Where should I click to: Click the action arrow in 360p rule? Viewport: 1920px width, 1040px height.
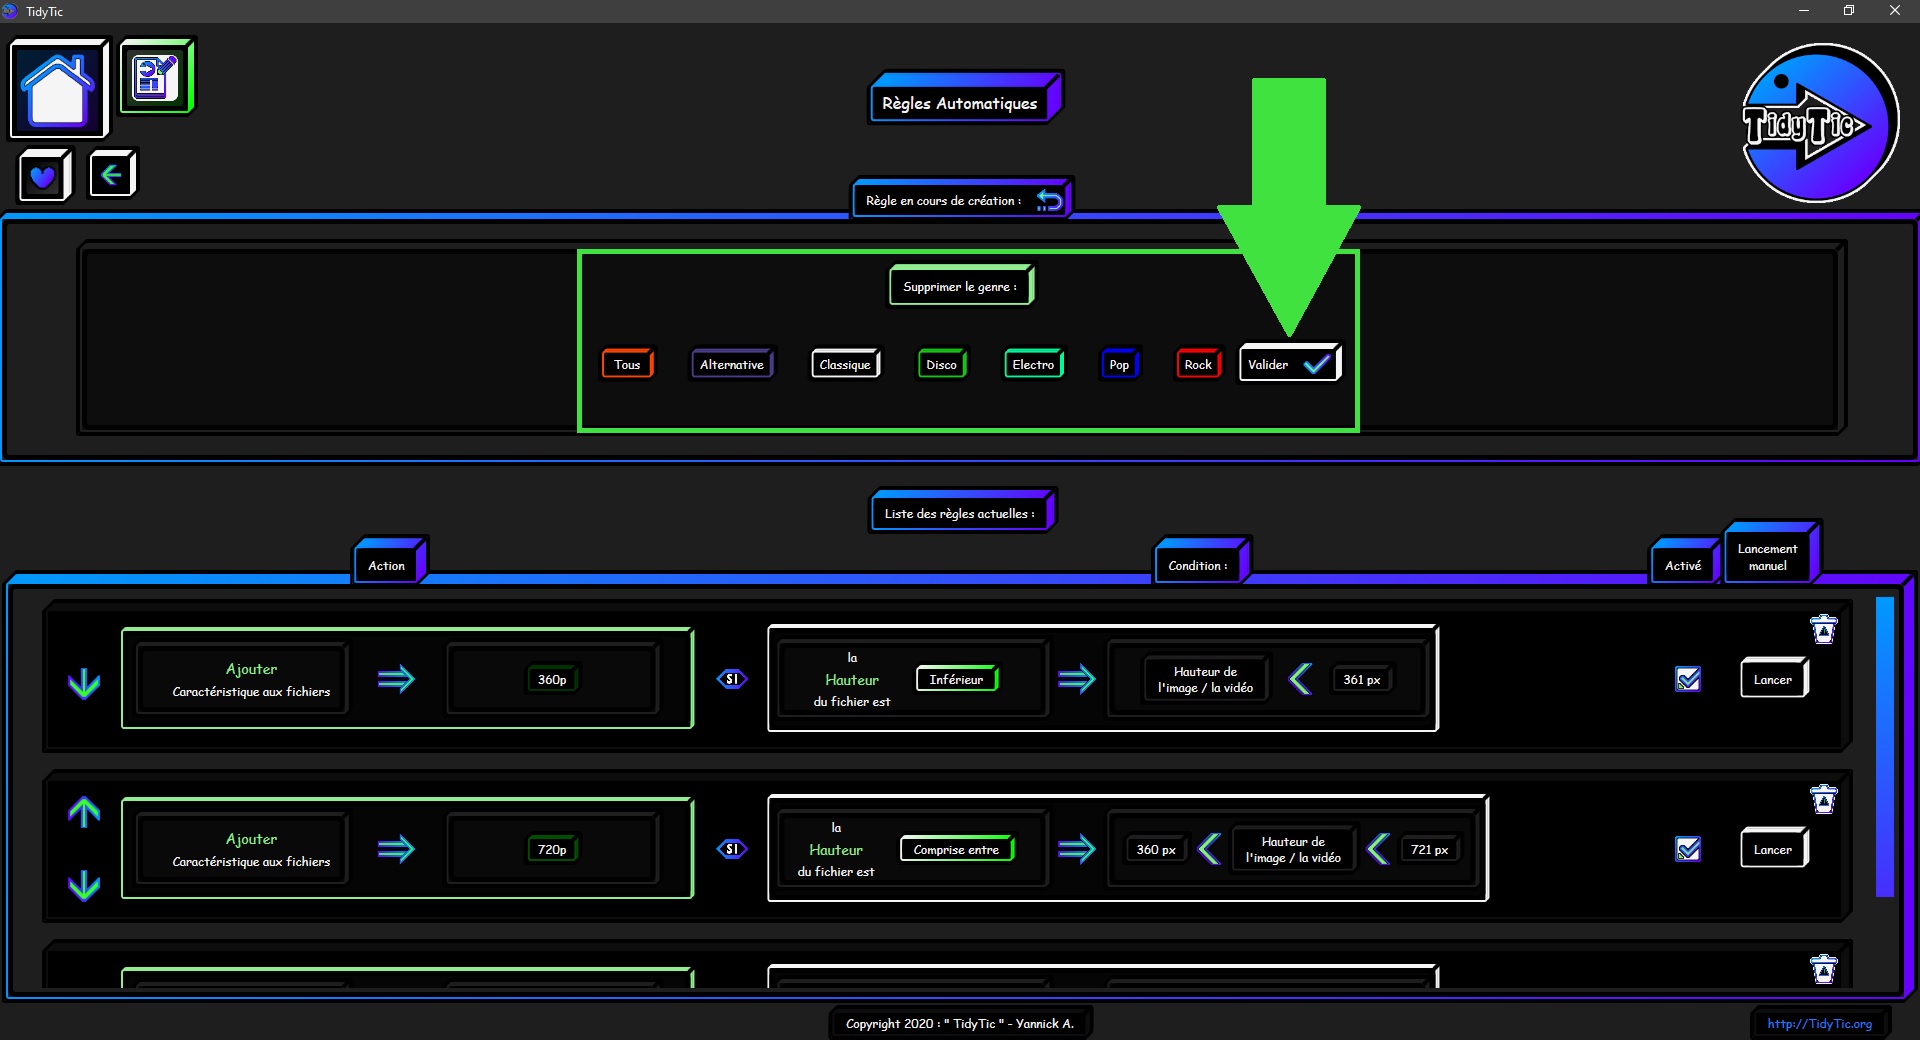396,679
